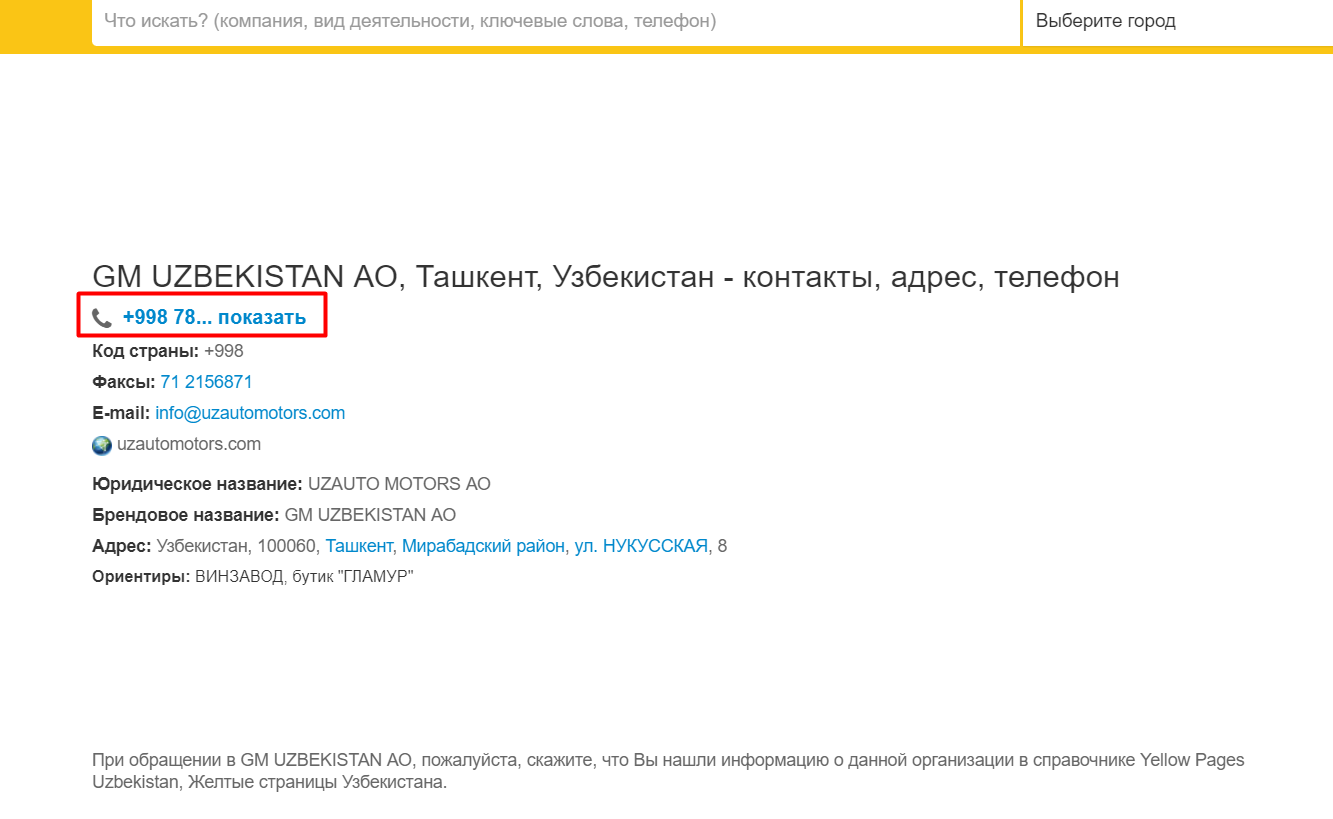Click the fax number 71 2156871
The width and height of the screenshot is (1333, 819).
coord(206,382)
